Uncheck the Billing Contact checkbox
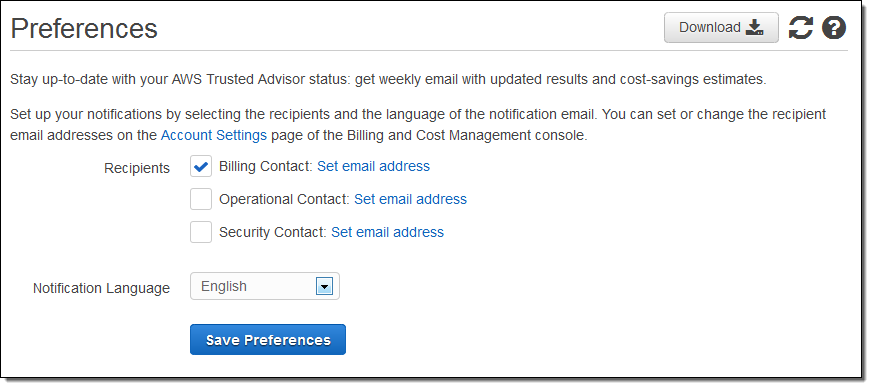The height and width of the screenshot is (389, 873). (201, 166)
